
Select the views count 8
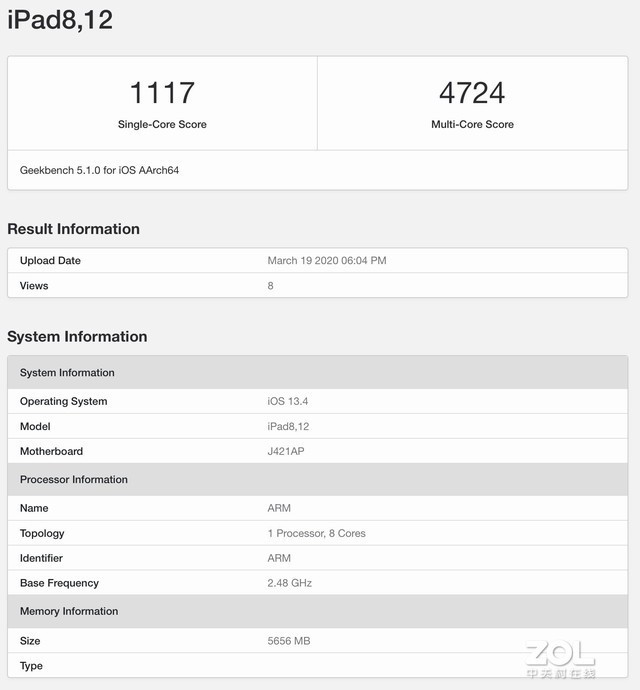(x=270, y=286)
